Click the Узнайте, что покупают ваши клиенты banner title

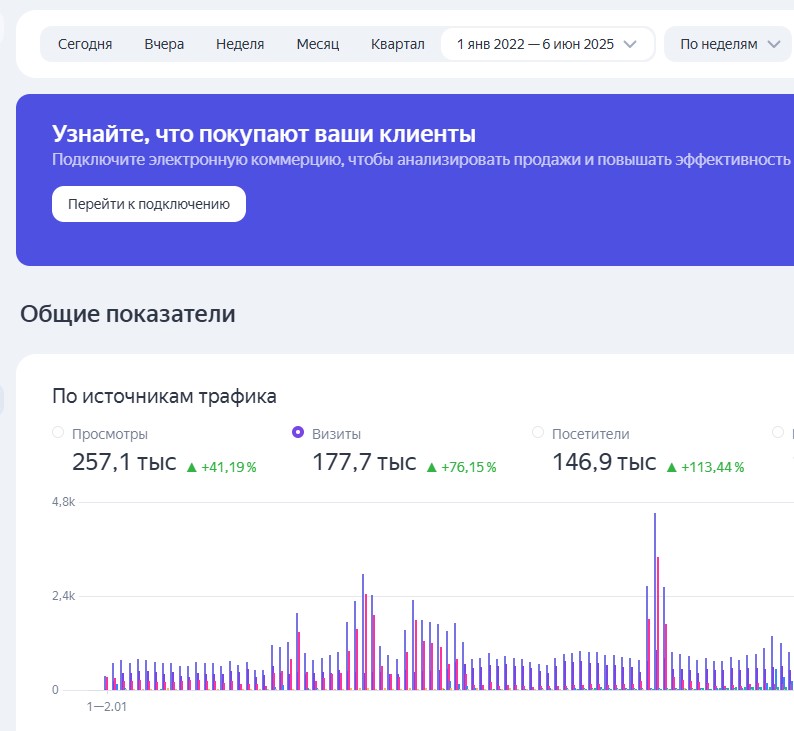(264, 134)
